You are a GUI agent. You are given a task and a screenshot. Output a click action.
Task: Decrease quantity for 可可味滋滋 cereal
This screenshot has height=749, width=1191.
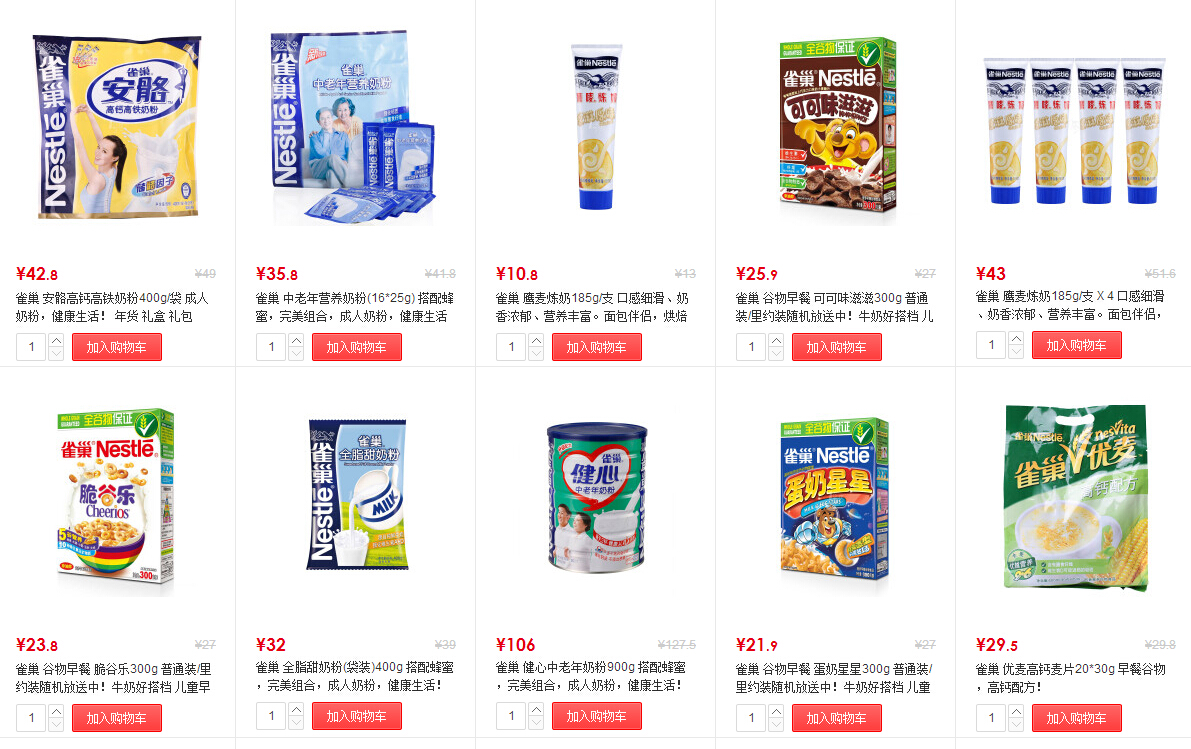776,353
